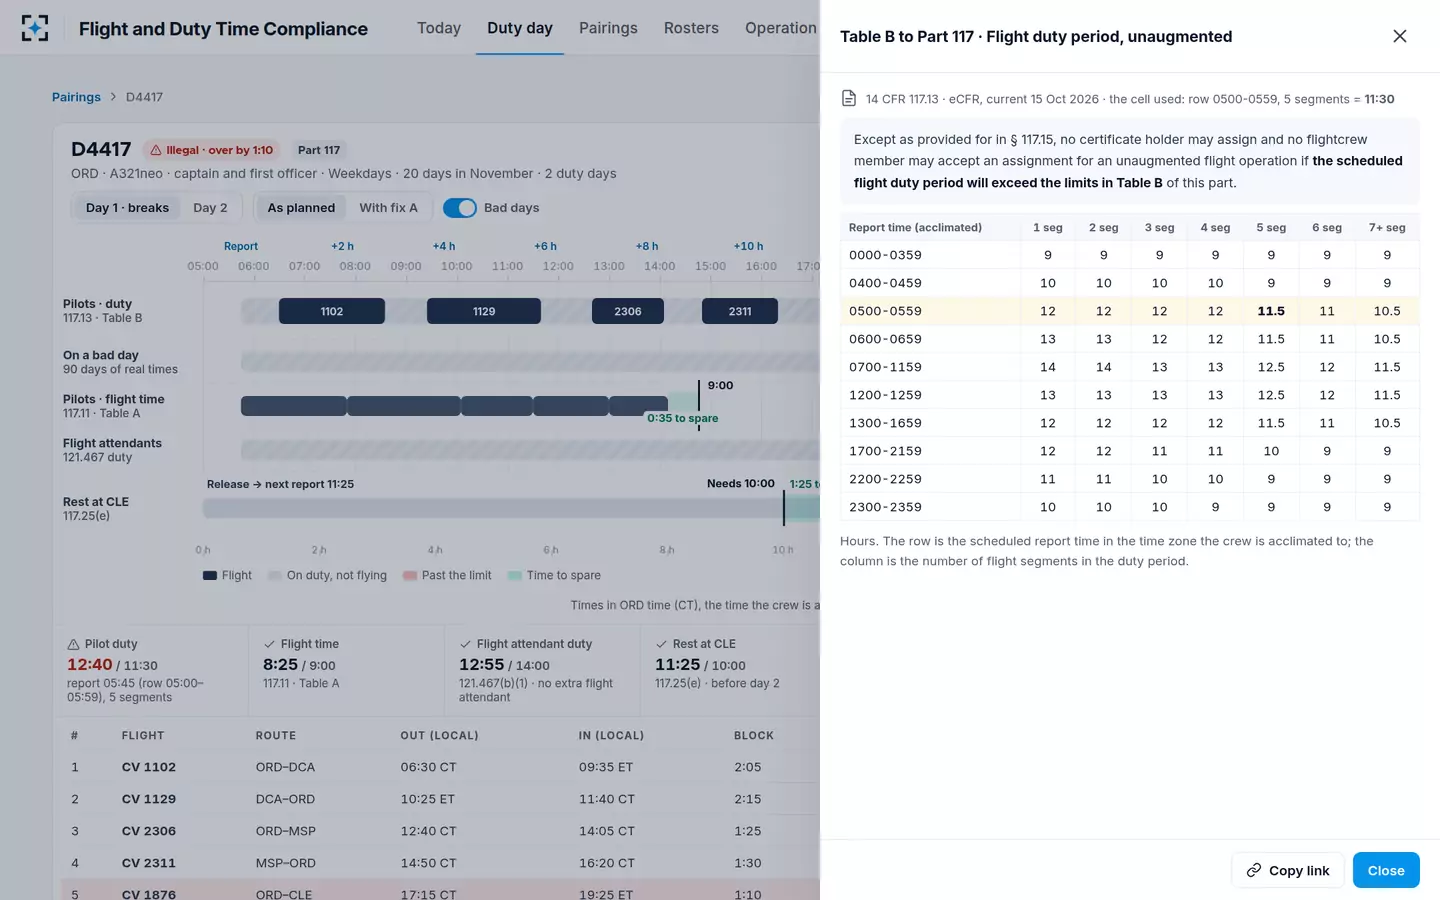Screen dimensions: 1440x900
Task: Click the Time to spare legend swatch
Action: point(515,576)
